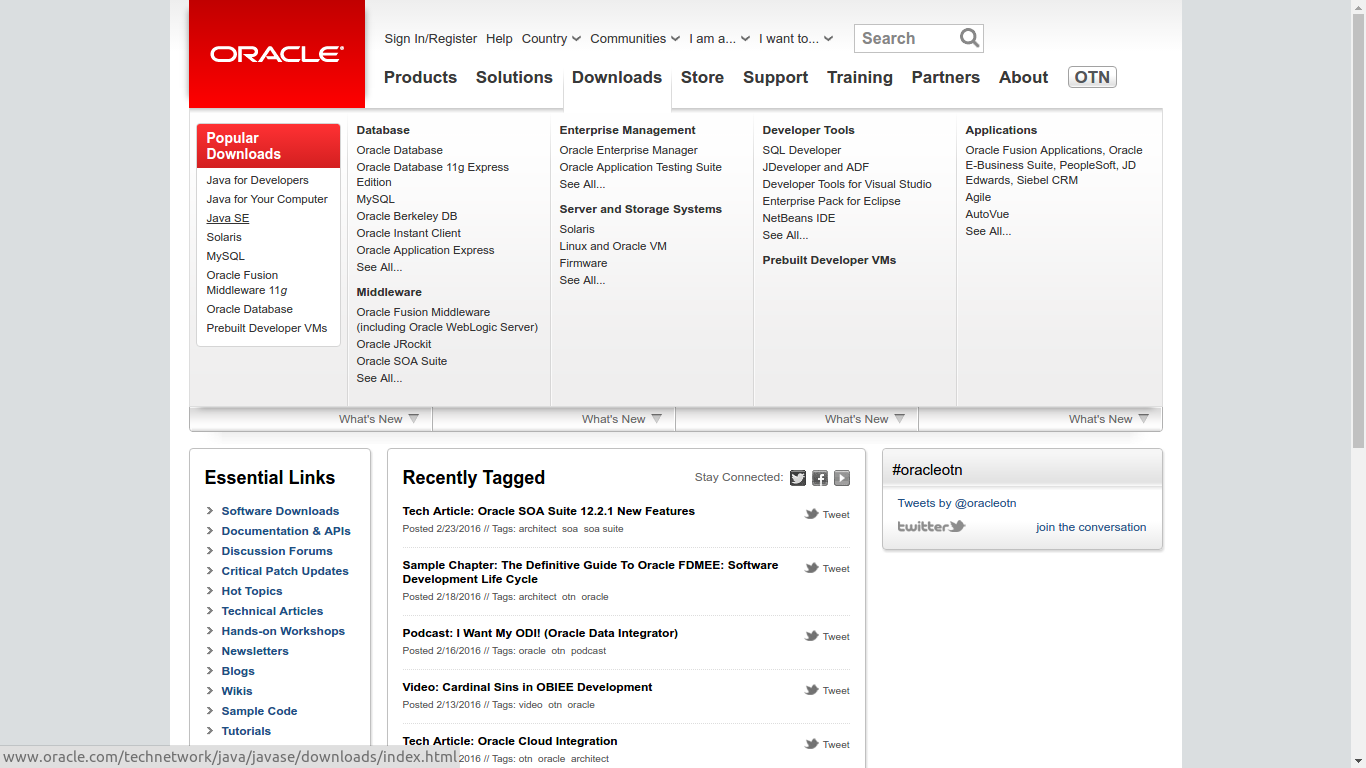Click Sign In/Register link
The image size is (1366, 768).
[431, 39]
